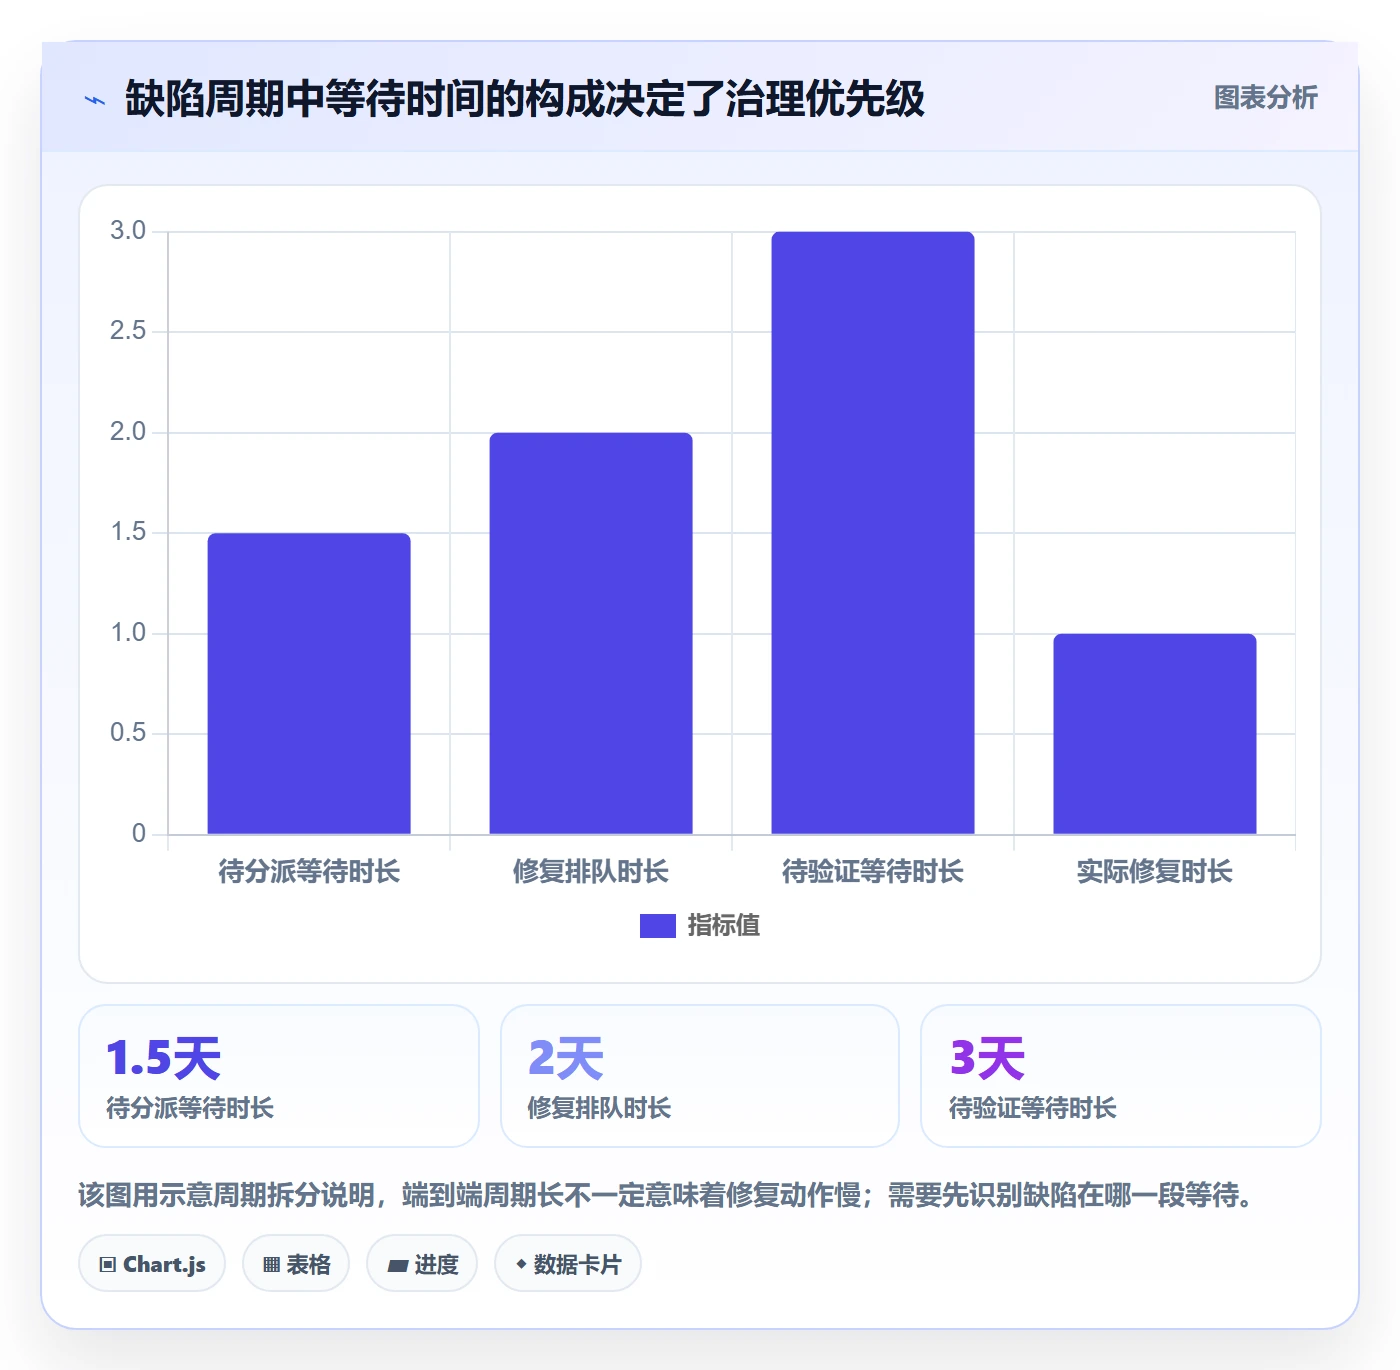Click the 1.0 y-axis tick value
1400x1370 pixels.
pos(128,633)
